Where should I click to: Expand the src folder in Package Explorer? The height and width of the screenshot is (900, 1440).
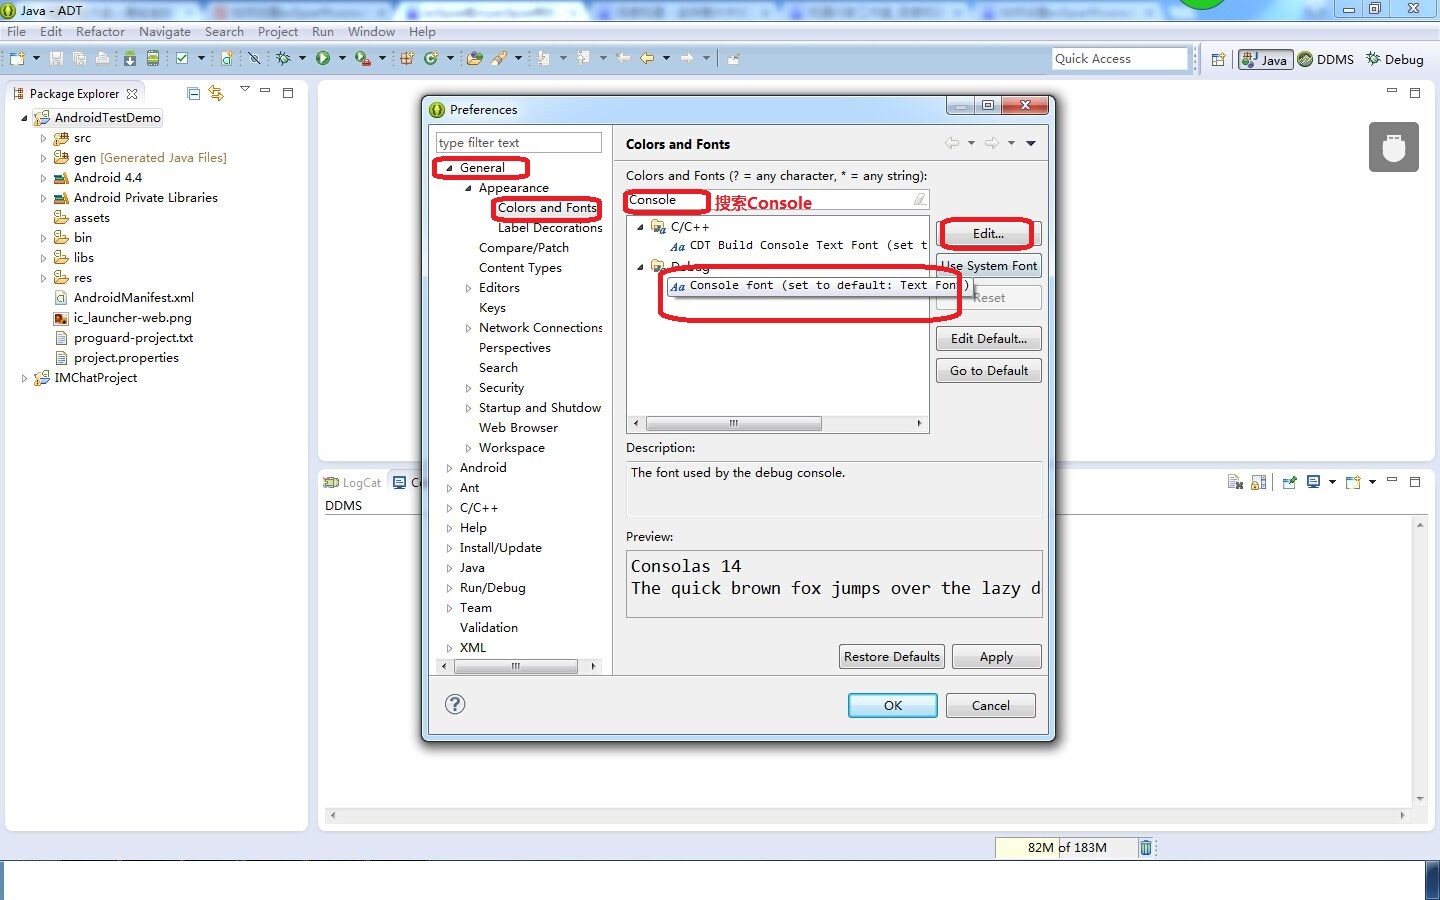click(x=43, y=138)
